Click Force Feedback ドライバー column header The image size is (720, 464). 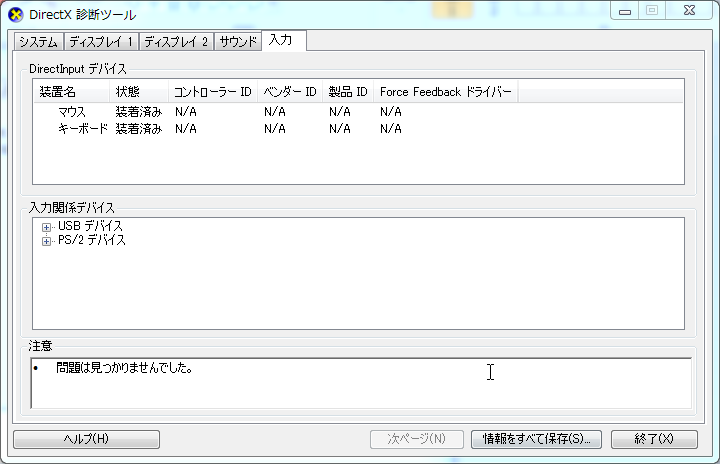tap(445, 91)
